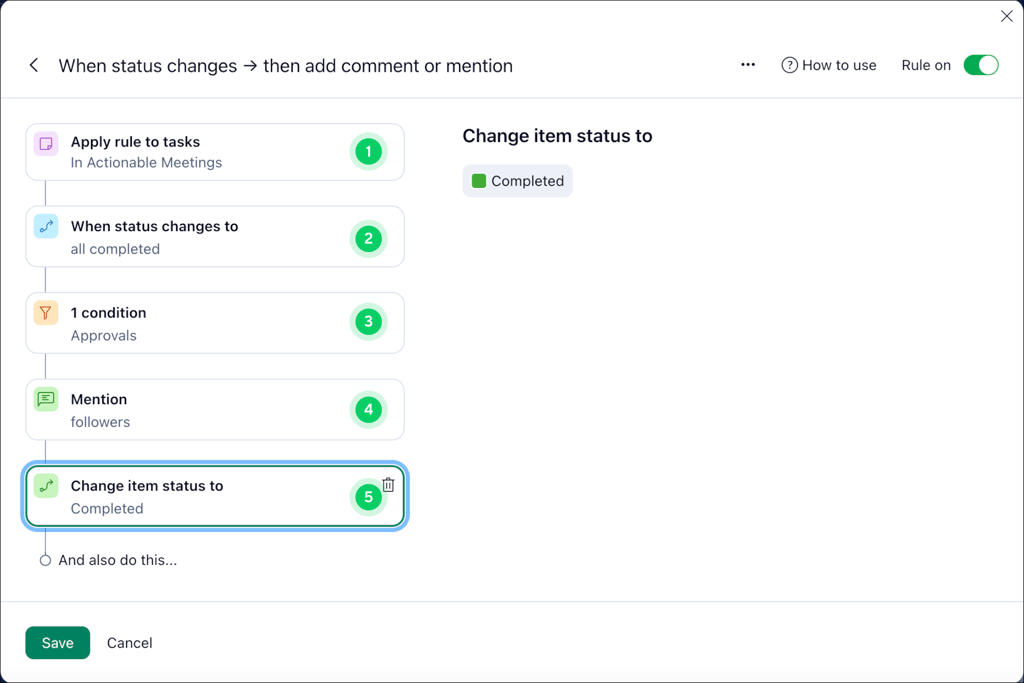Open help via the question mark icon
This screenshot has height=683, width=1024.
789,65
